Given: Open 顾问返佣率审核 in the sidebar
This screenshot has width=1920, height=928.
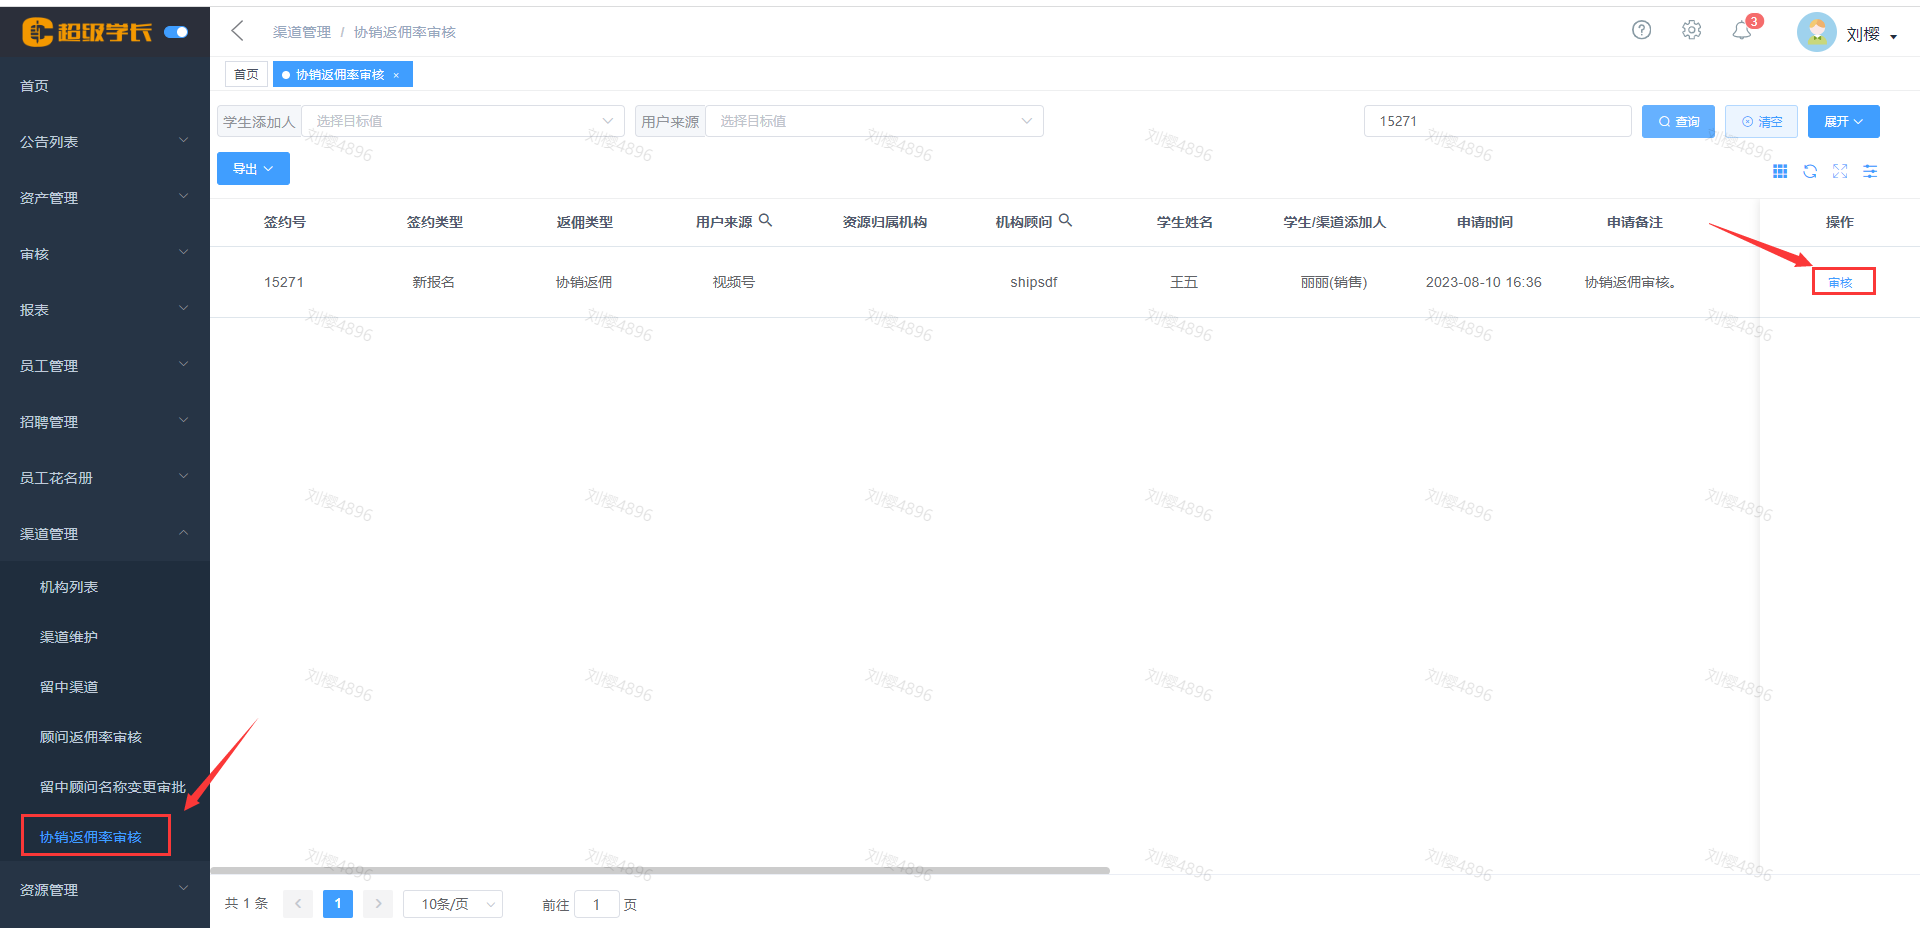Looking at the screenshot, I should coord(91,737).
